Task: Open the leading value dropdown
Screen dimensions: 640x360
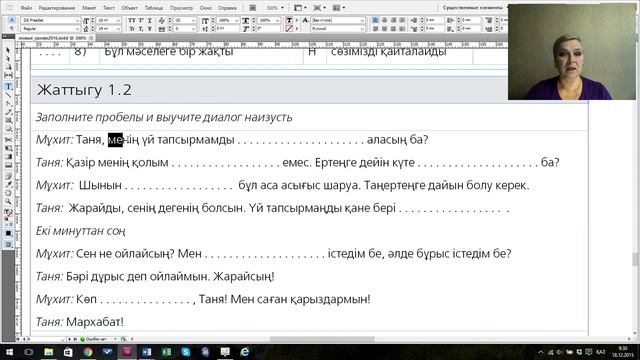Action: tap(118, 29)
